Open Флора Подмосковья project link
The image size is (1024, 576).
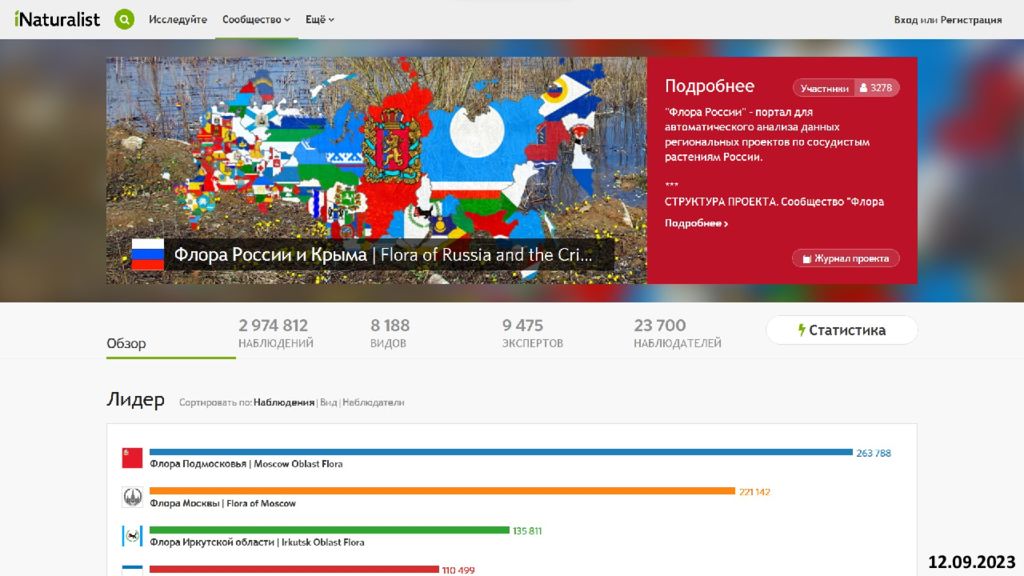point(246,464)
